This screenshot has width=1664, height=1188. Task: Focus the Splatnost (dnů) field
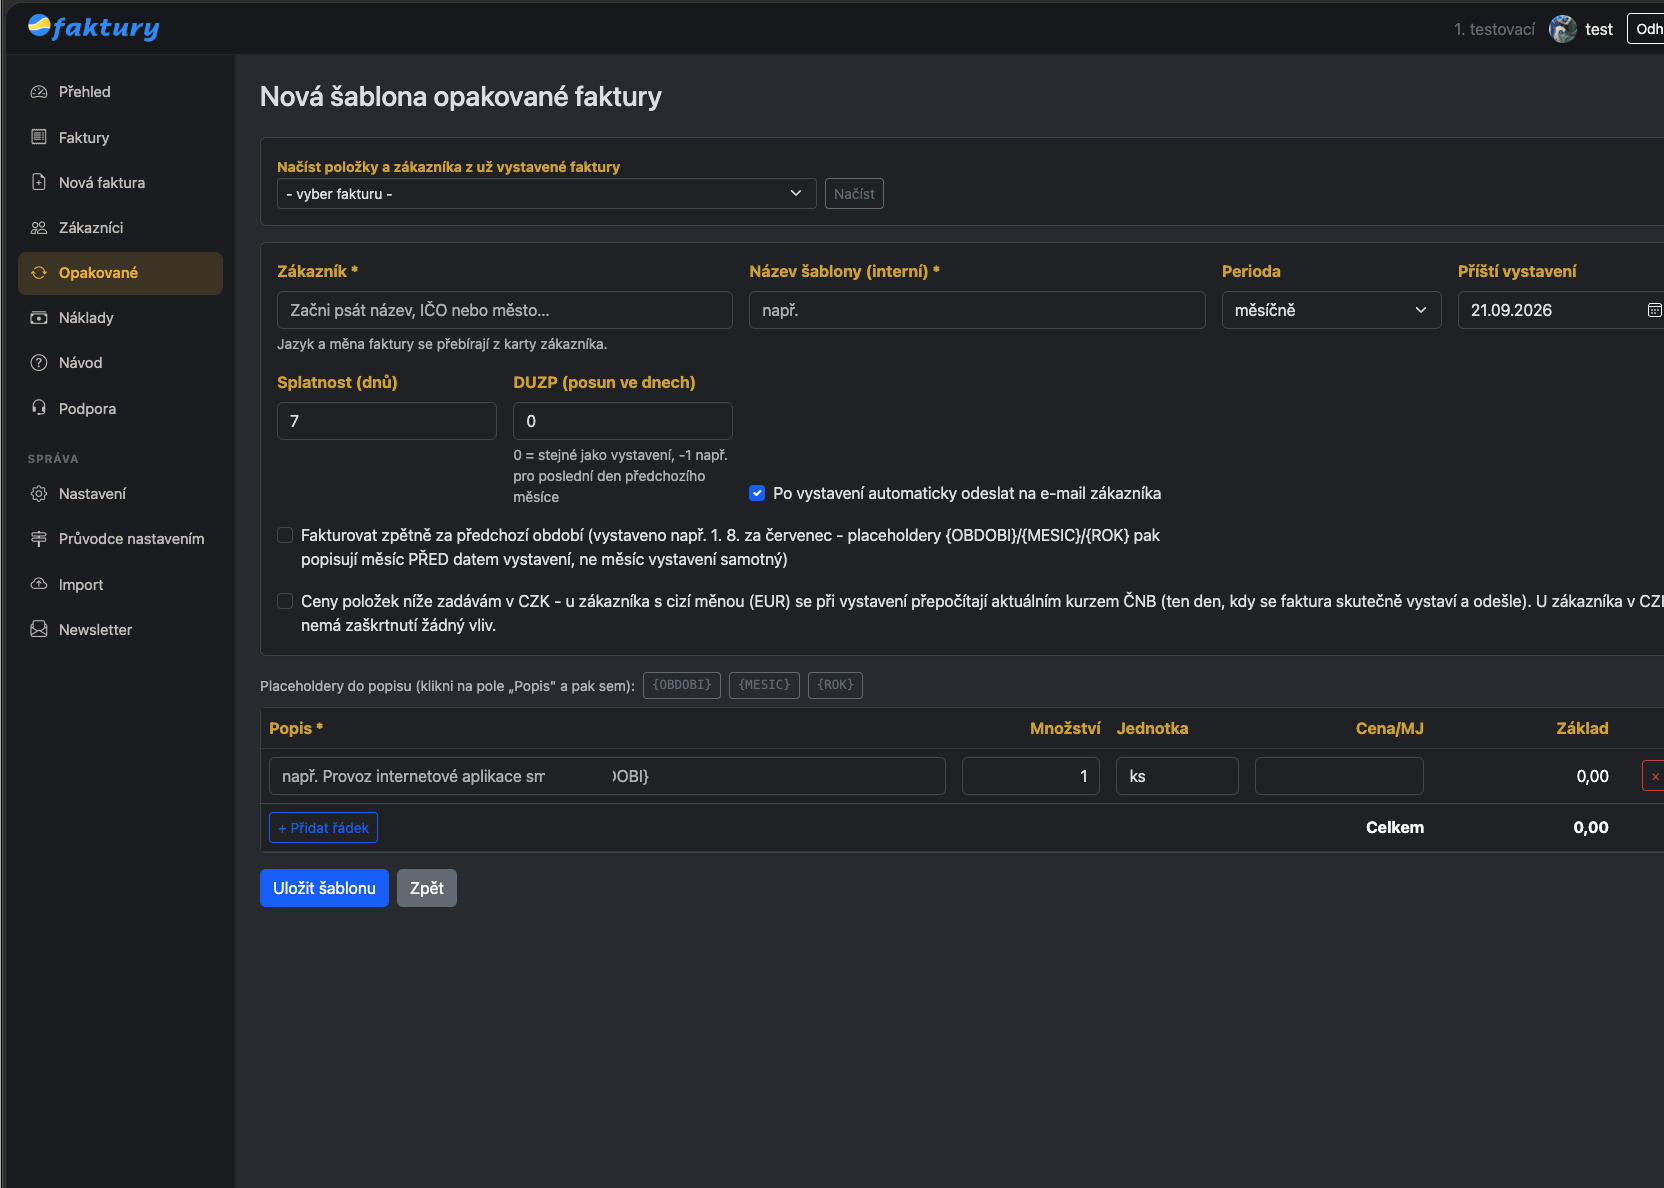point(387,421)
